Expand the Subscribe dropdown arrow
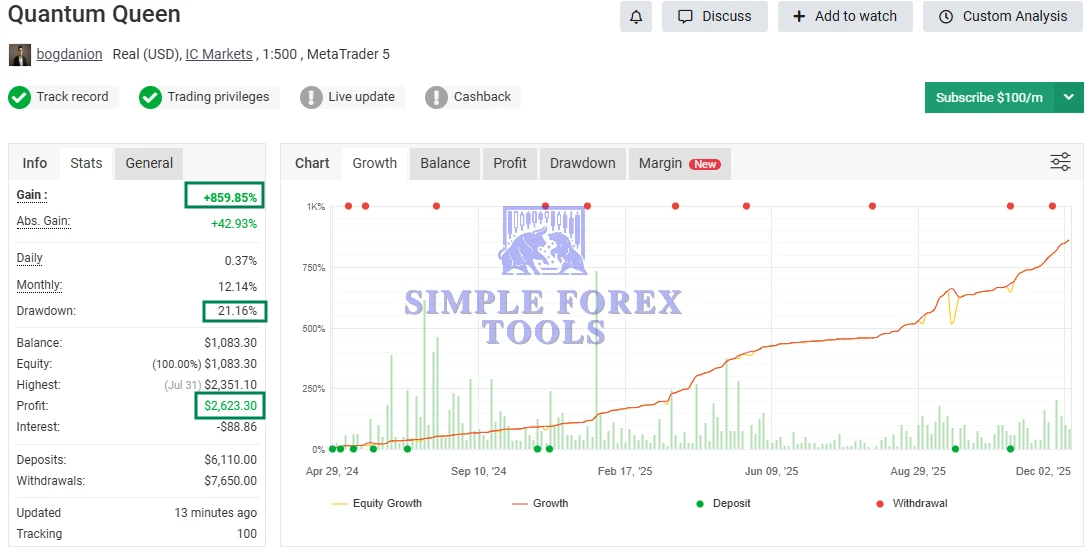The height and width of the screenshot is (557, 1087). 1069,97
